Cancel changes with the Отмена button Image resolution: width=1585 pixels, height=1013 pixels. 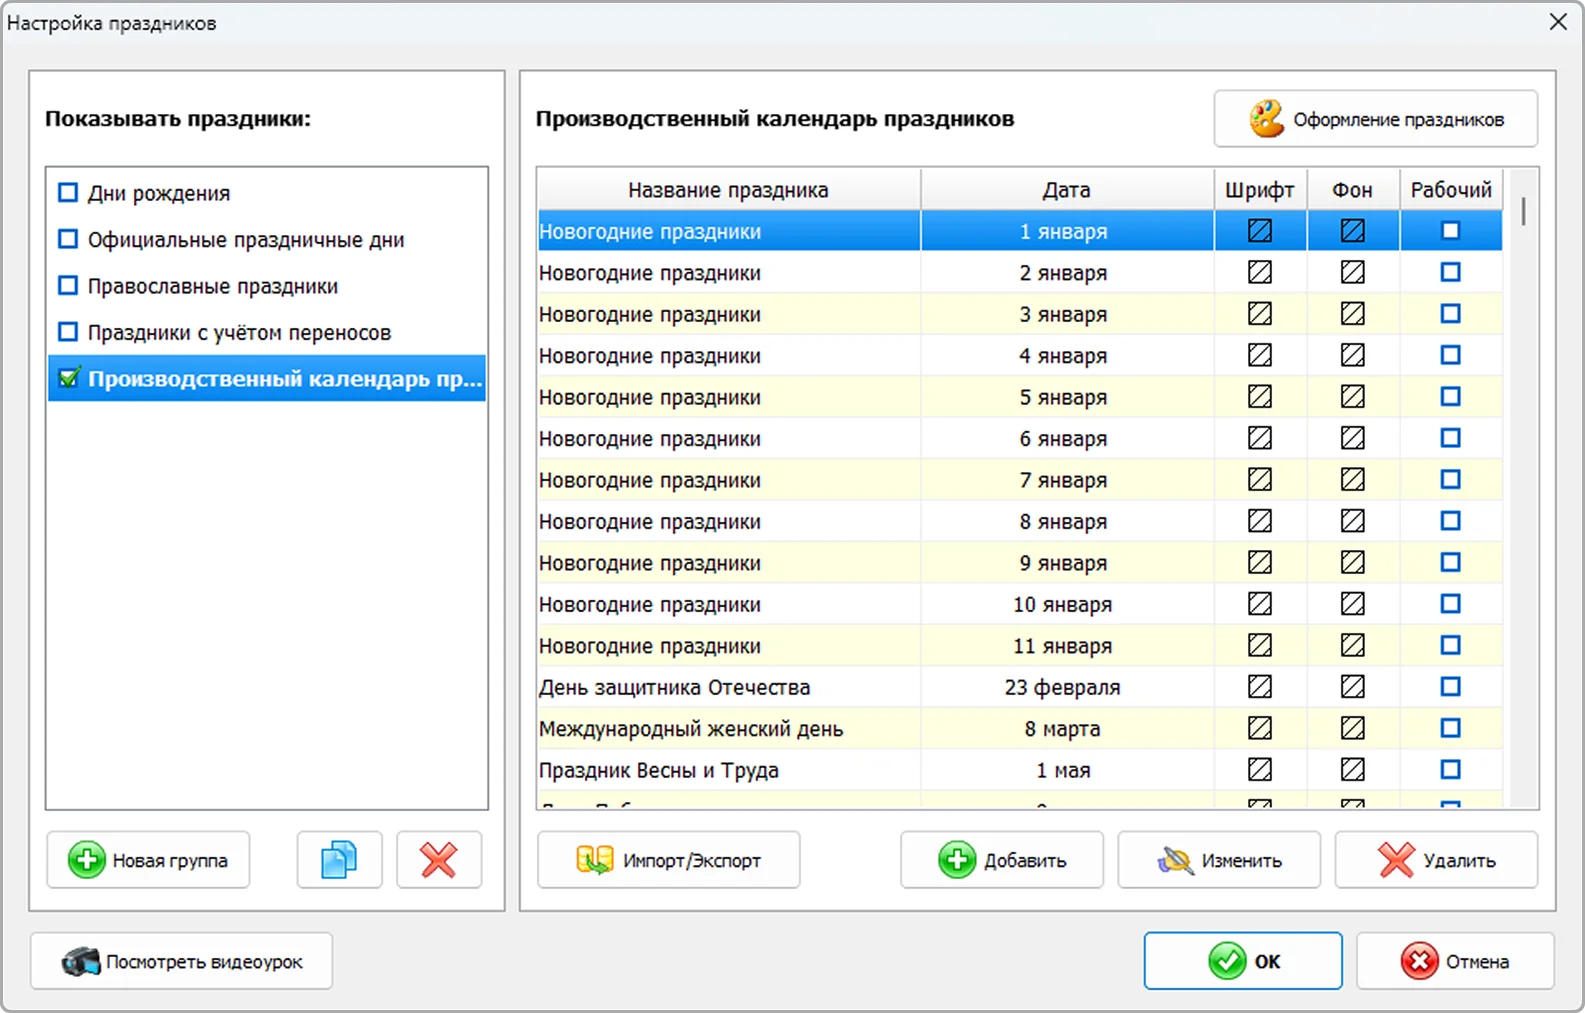coord(1454,962)
